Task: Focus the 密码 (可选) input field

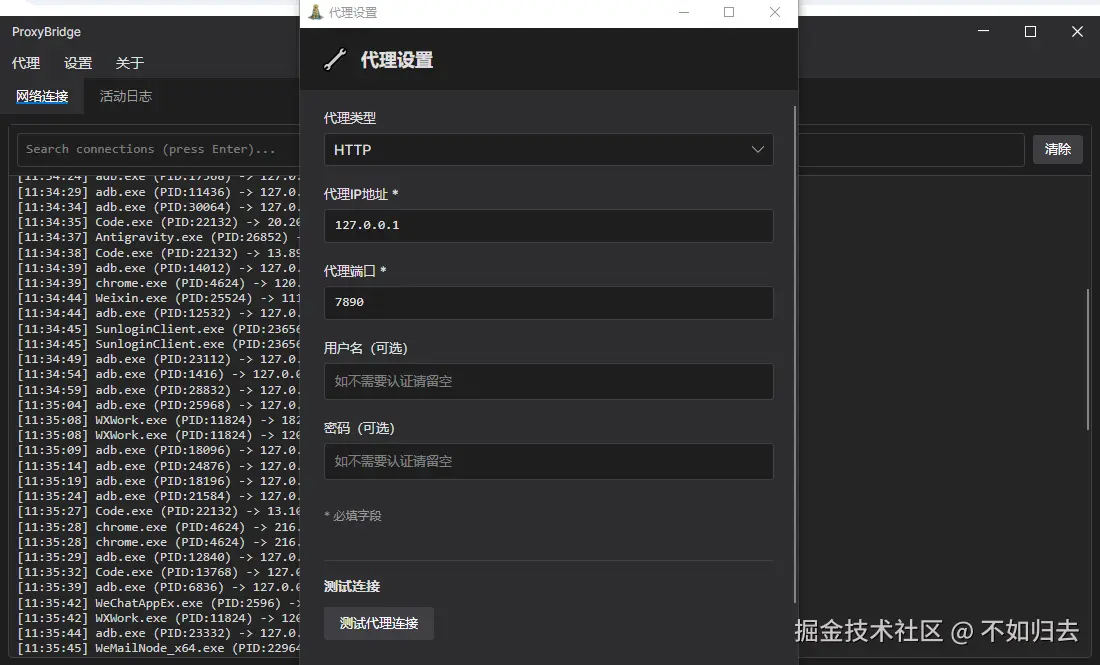Action: (x=549, y=462)
